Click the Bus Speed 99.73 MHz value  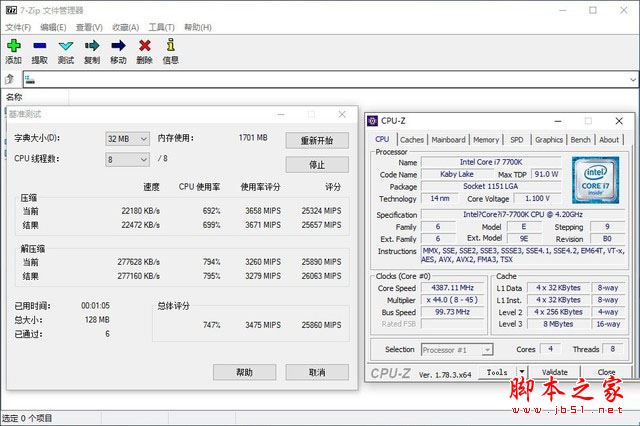[452, 312]
